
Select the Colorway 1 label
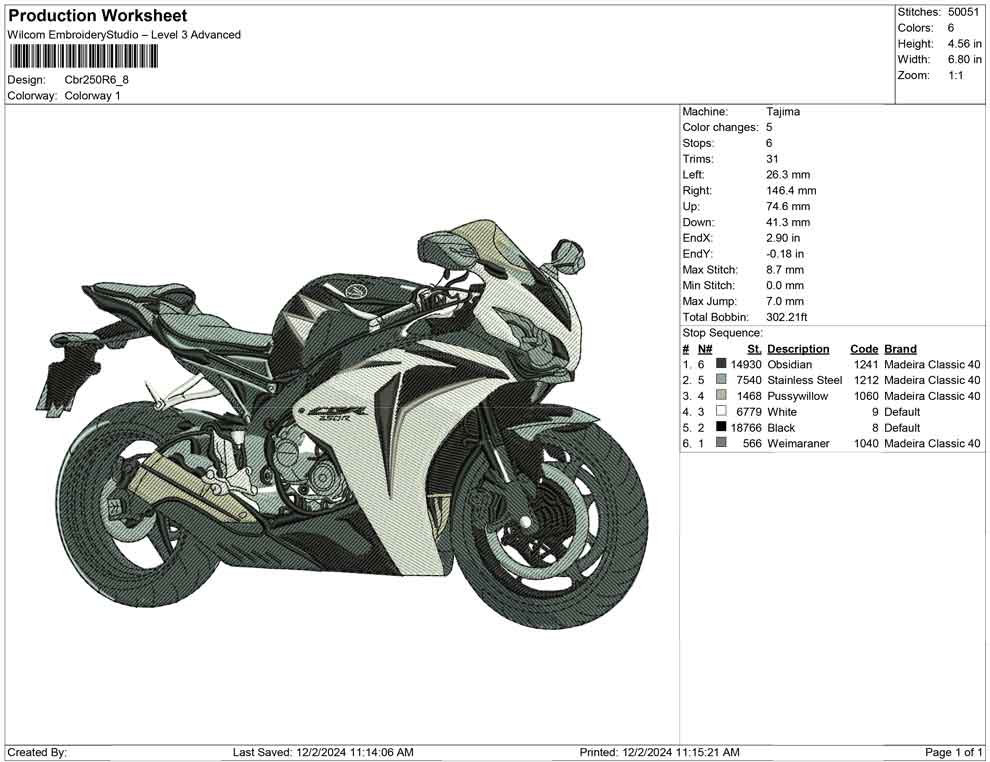(x=93, y=95)
